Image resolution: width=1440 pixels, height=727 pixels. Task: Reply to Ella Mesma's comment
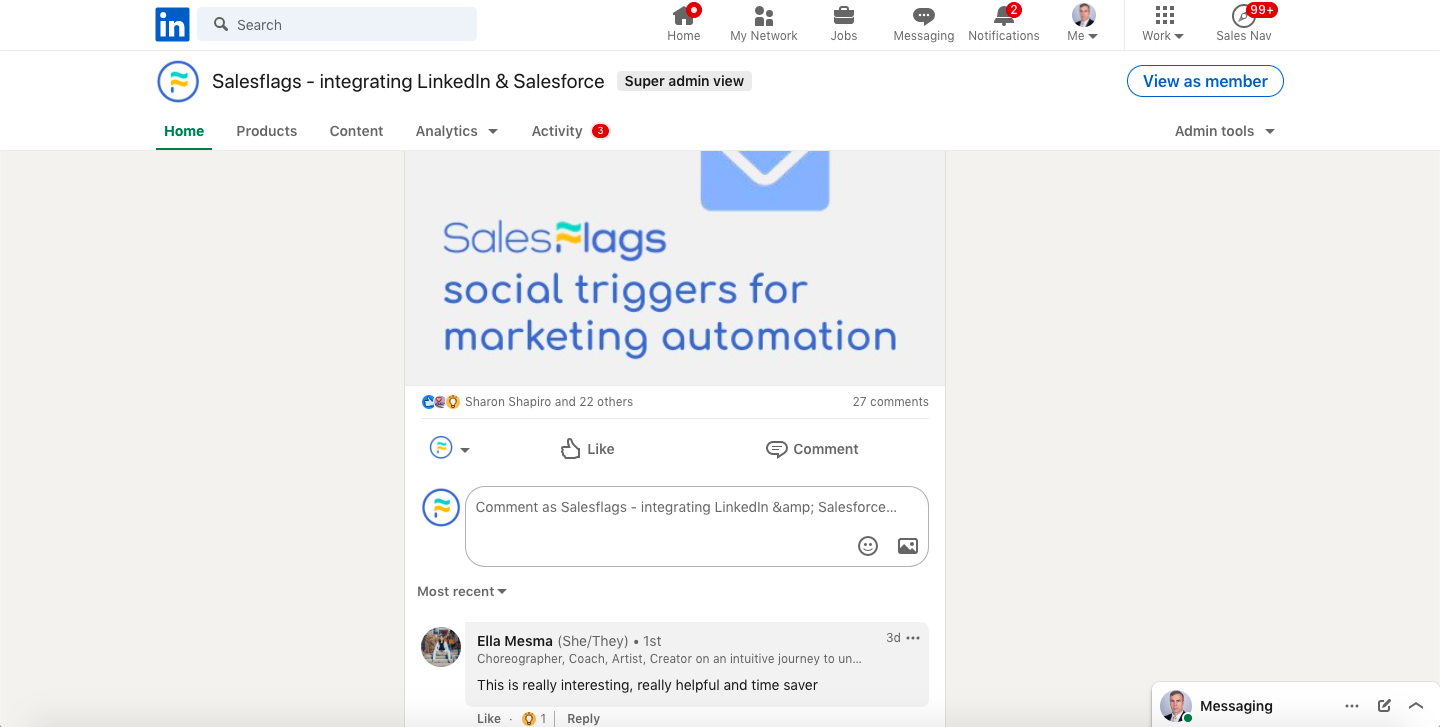584,718
